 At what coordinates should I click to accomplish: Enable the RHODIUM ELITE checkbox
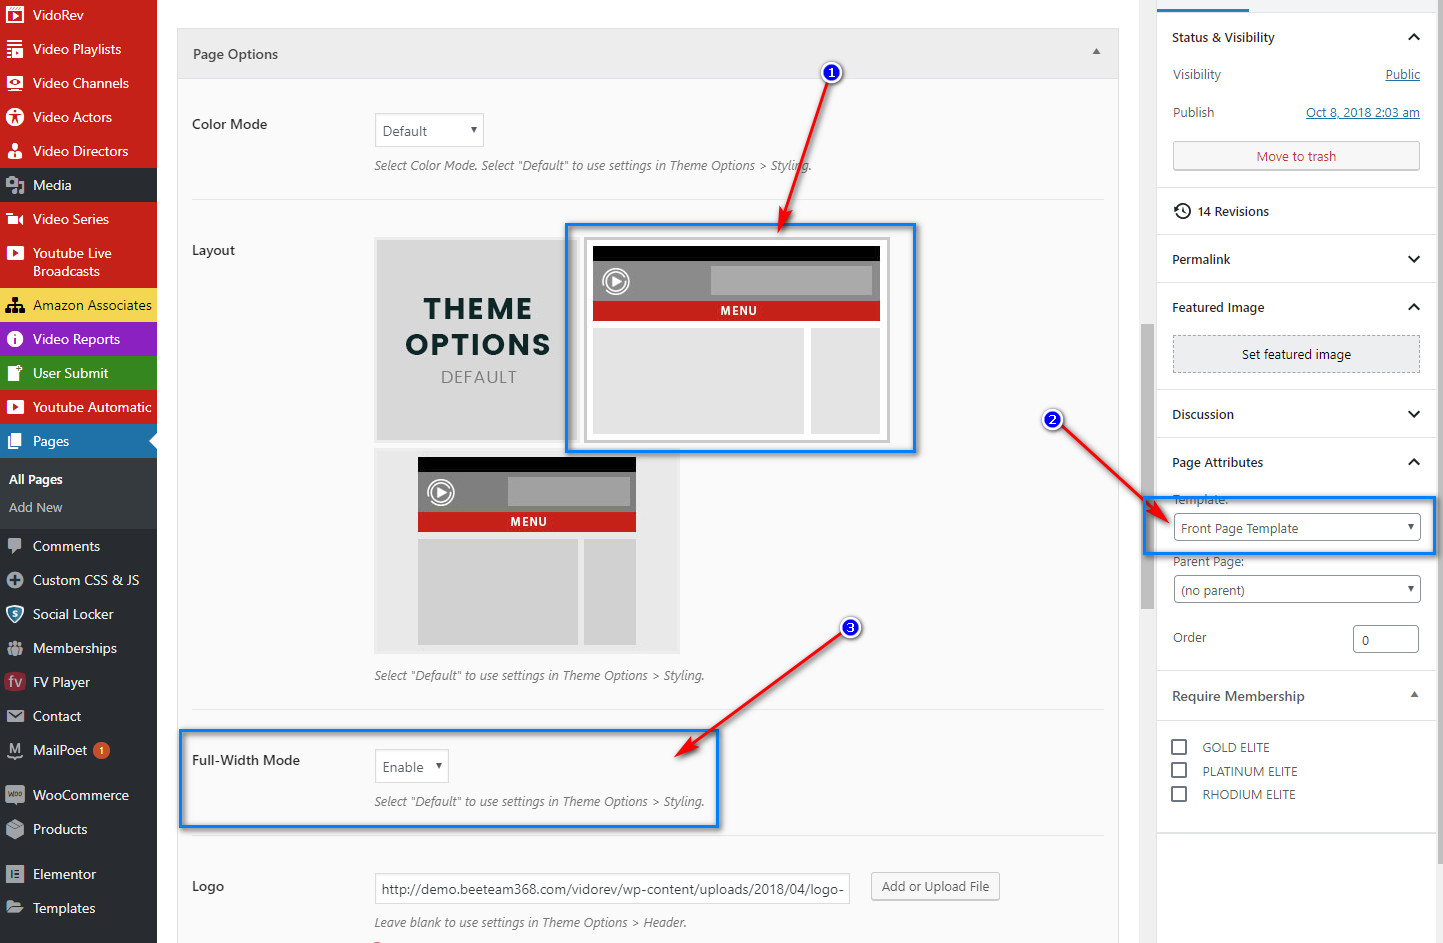click(x=1179, y=794)
